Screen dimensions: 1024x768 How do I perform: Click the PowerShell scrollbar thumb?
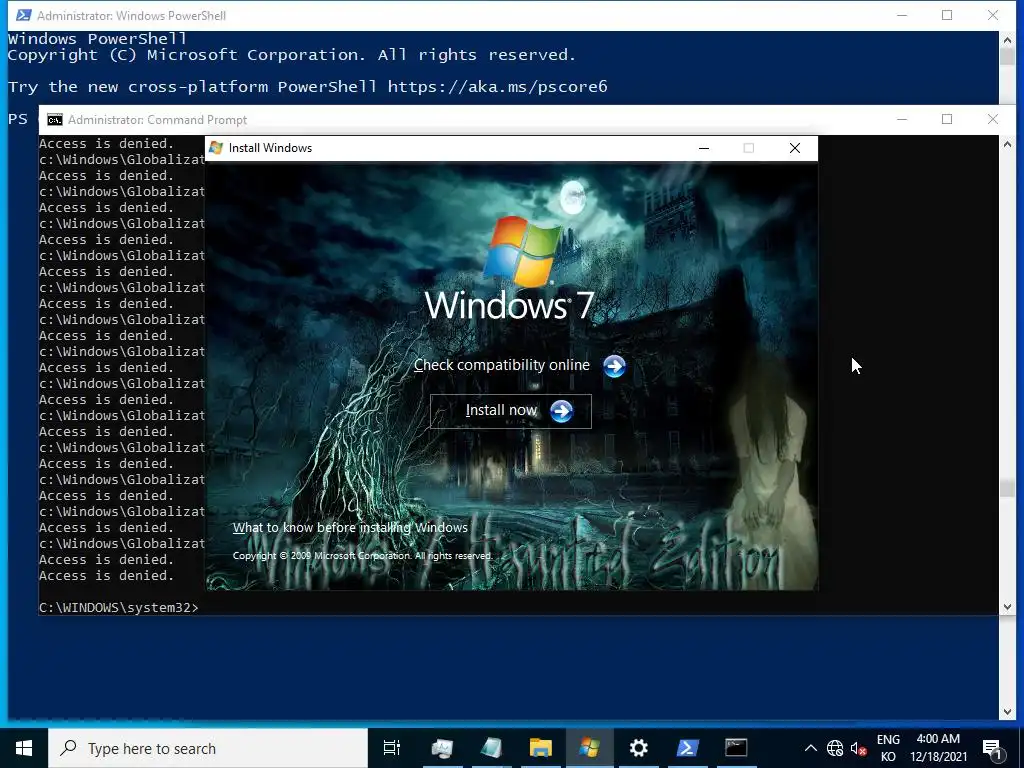point(1007,57)
